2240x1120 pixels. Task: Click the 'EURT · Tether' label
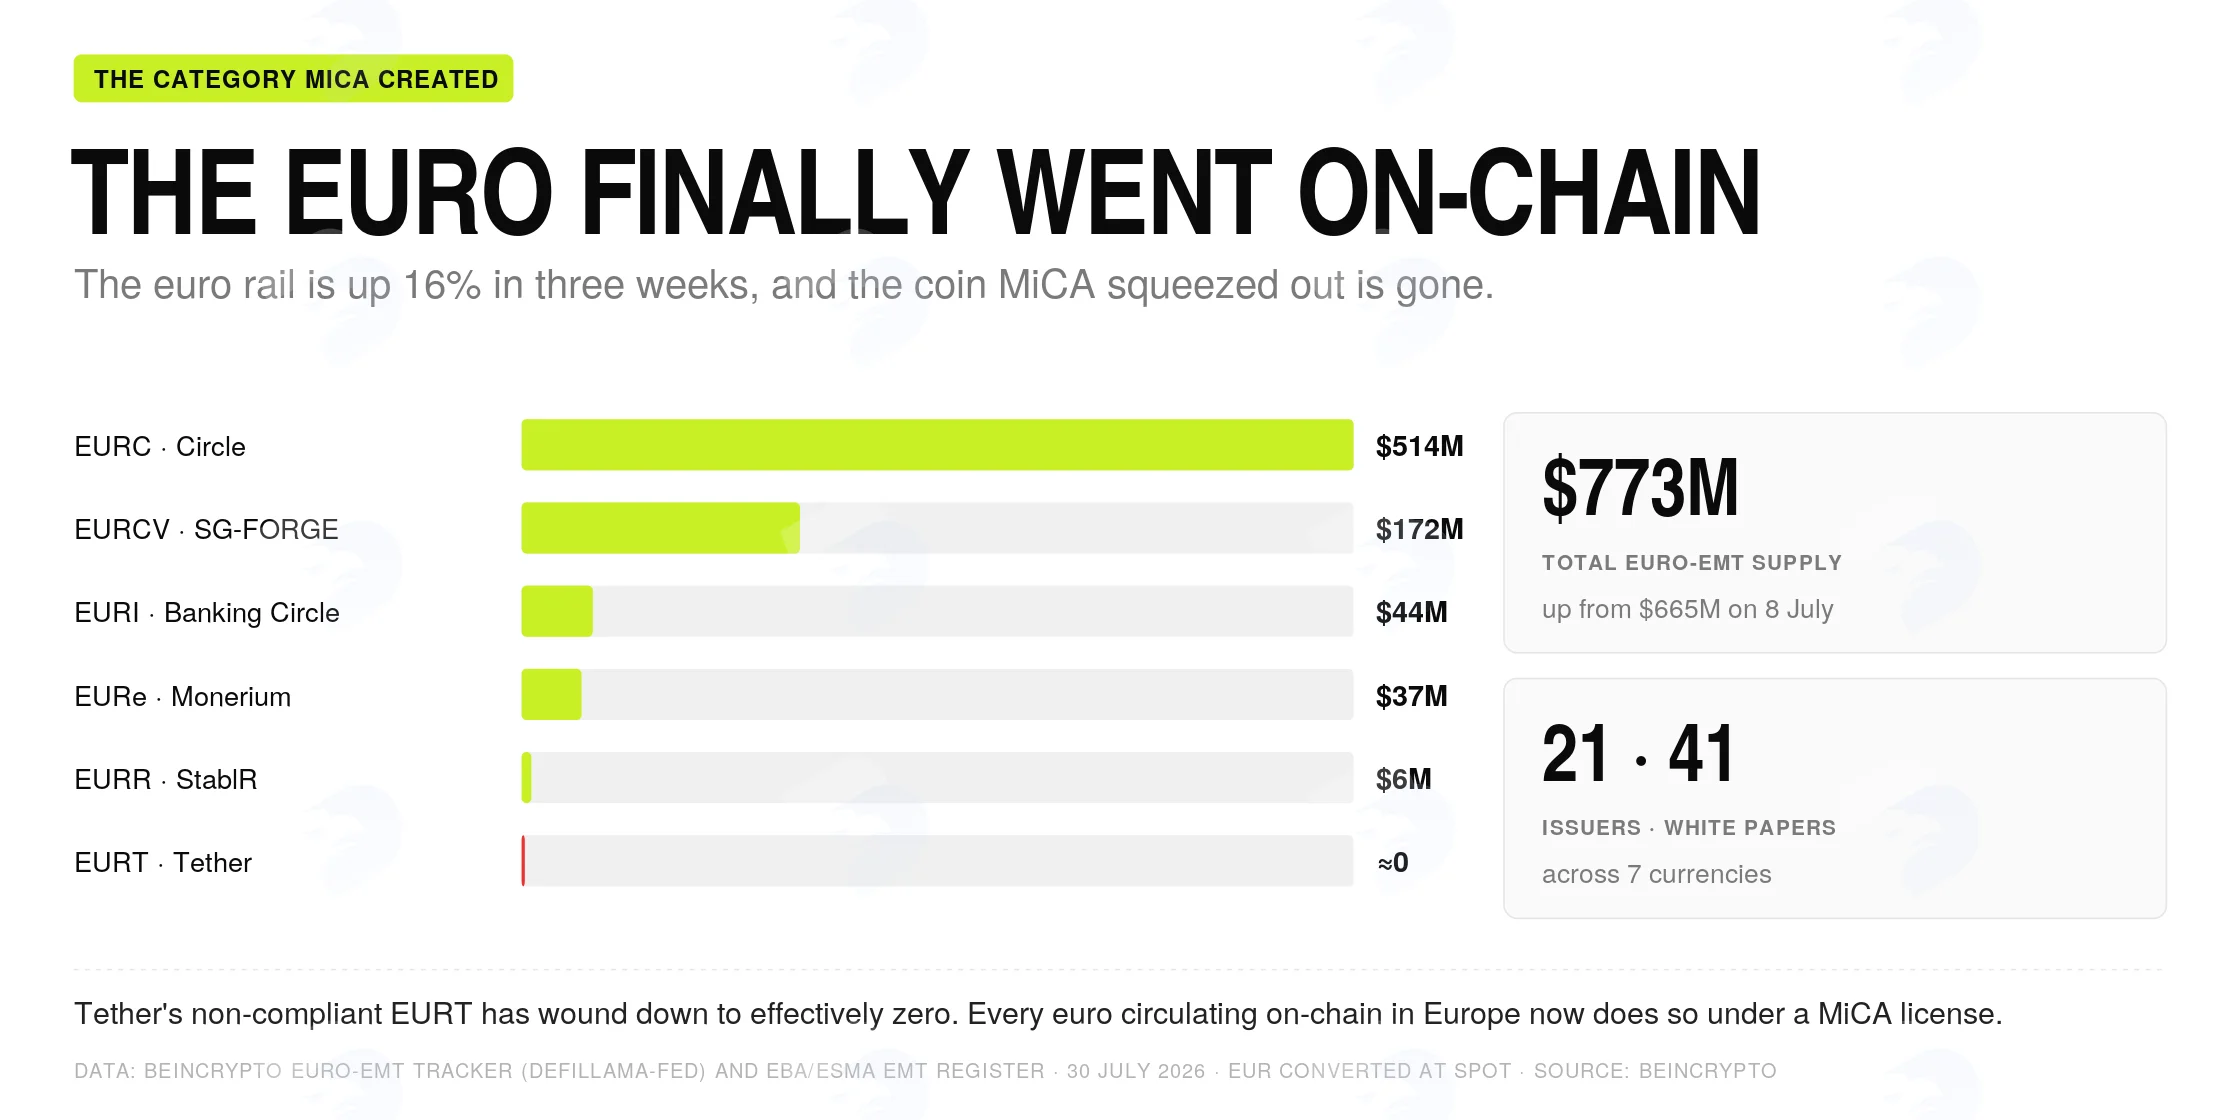[163, 862]
